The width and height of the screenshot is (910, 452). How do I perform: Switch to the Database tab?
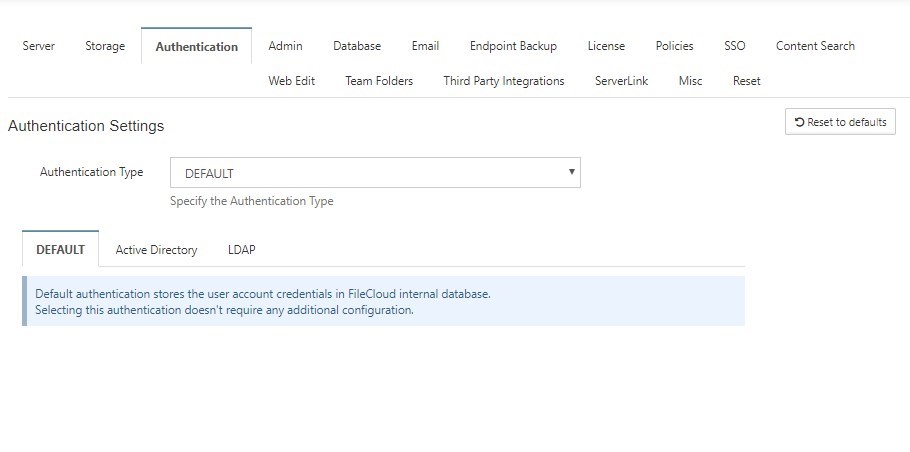pyautogui.click(x=357, y=46)
